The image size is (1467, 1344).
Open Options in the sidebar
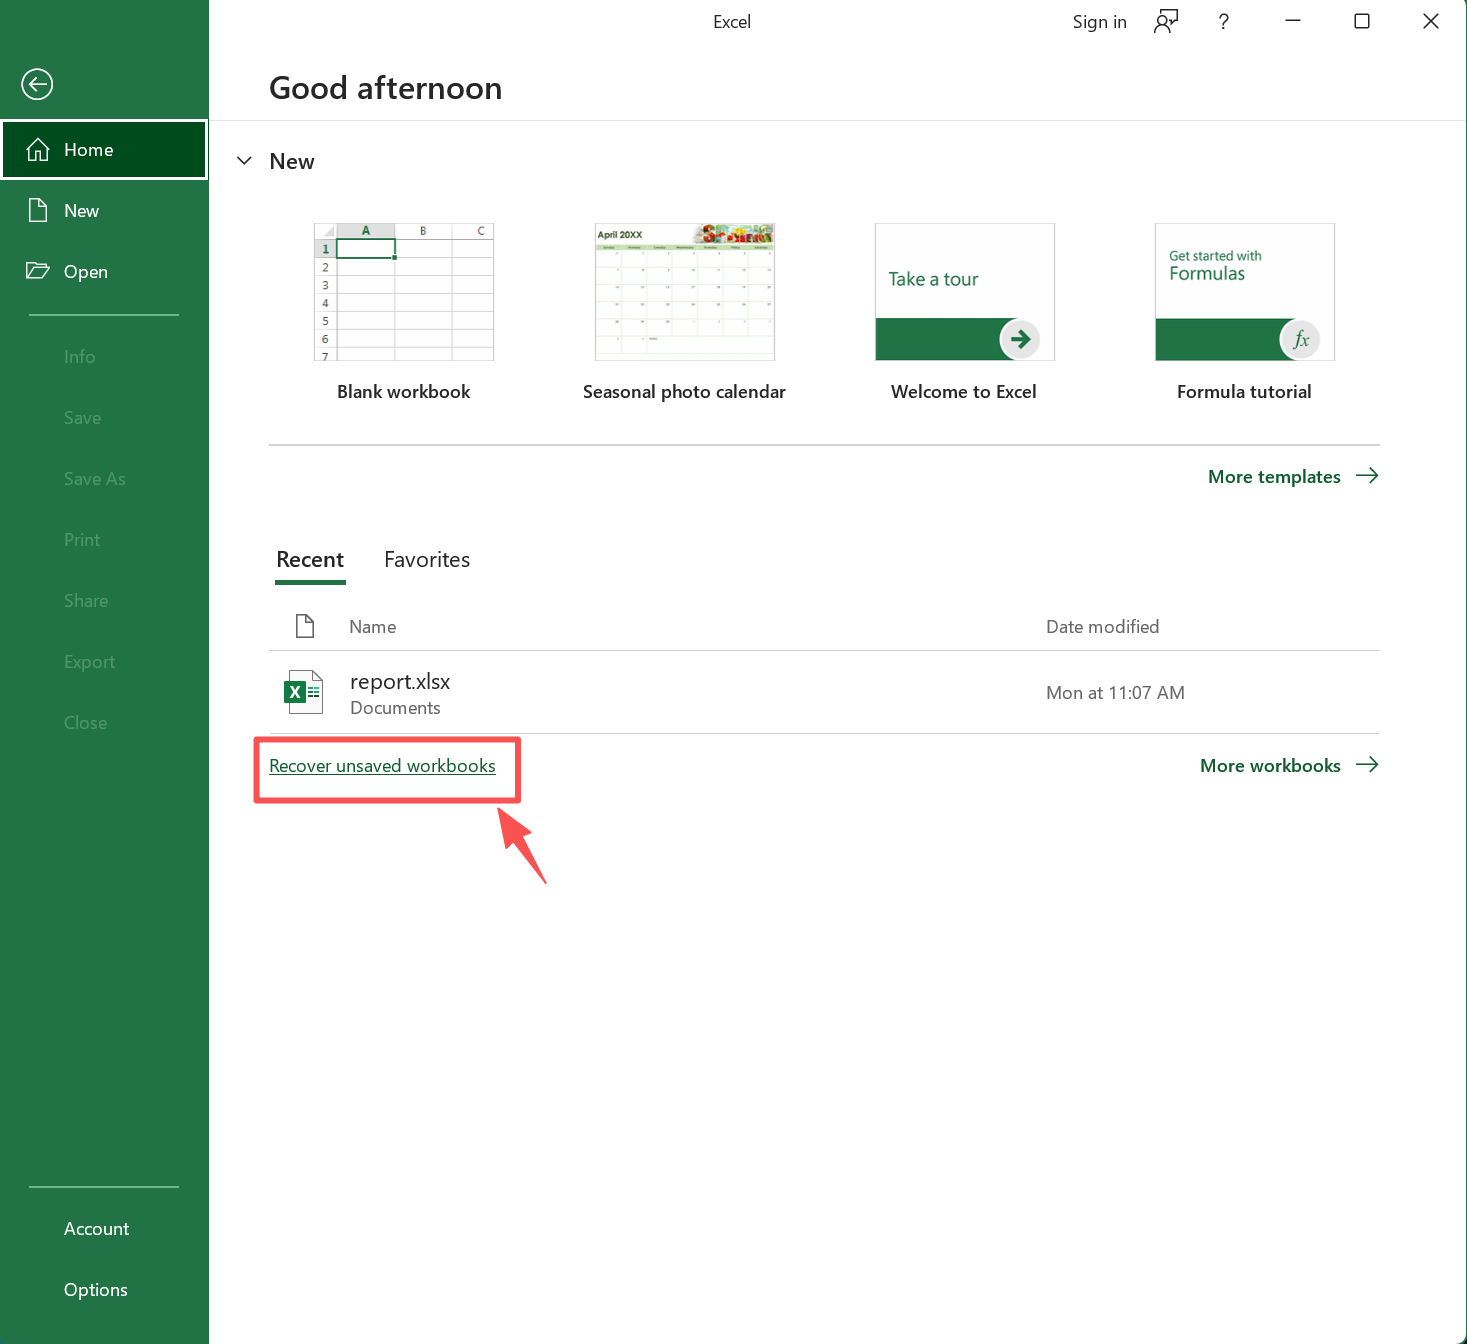(x=104, y=1290)
